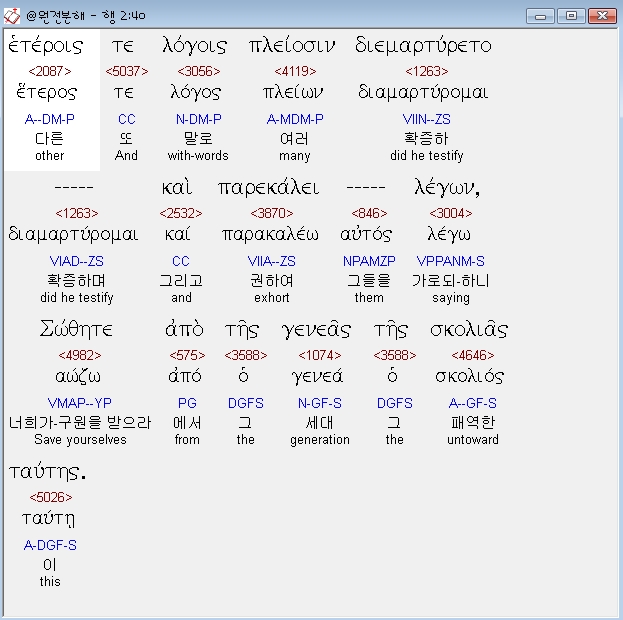Select the Greek word λέγων
Viewport: 623px width, 620px height.
447,187
